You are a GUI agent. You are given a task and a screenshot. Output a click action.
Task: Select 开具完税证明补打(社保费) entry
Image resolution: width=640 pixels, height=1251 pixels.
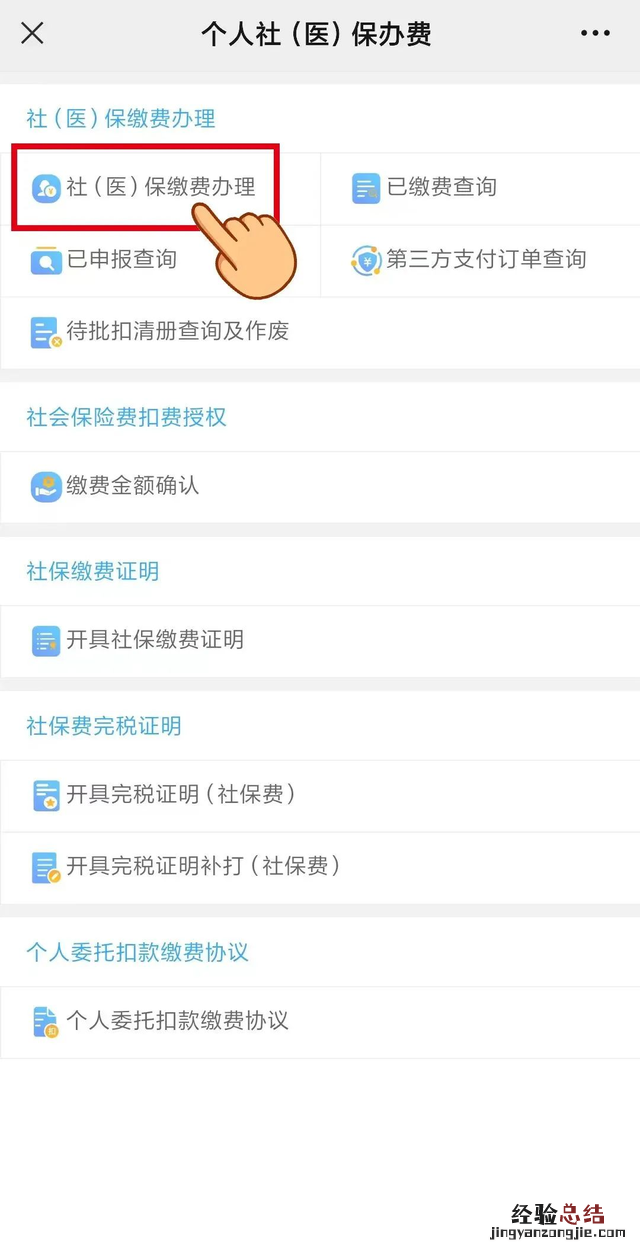coord(203,867)
